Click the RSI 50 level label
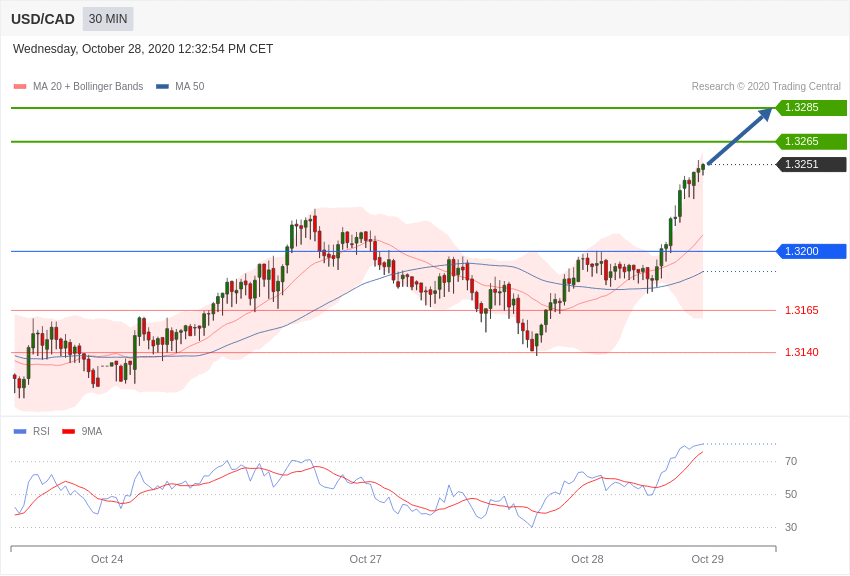 click(791, 494)
